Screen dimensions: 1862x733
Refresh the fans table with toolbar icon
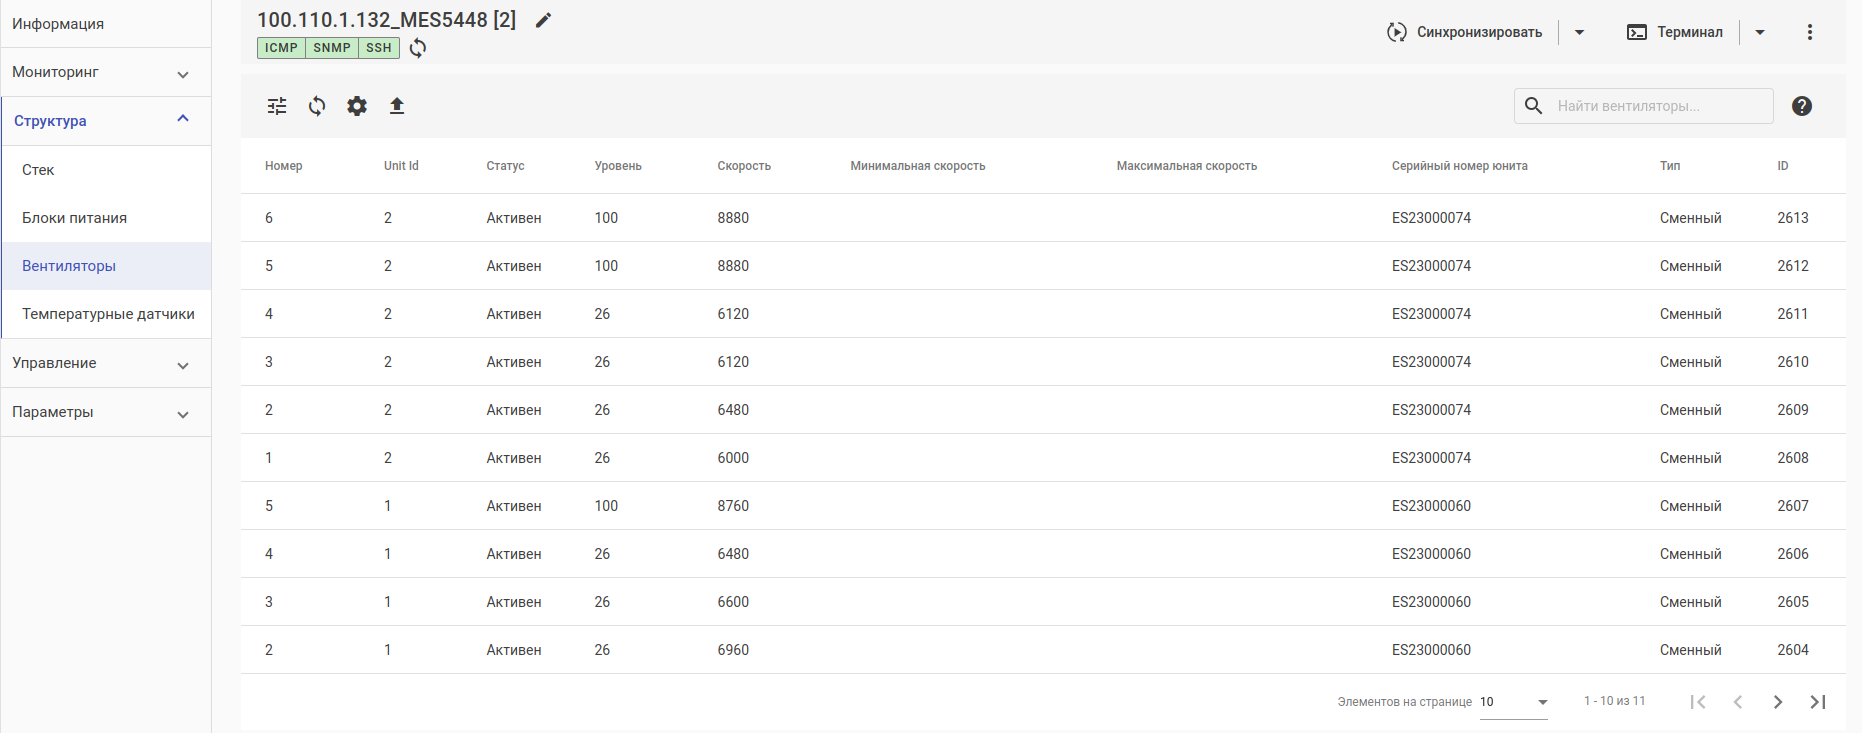point(317,106)
